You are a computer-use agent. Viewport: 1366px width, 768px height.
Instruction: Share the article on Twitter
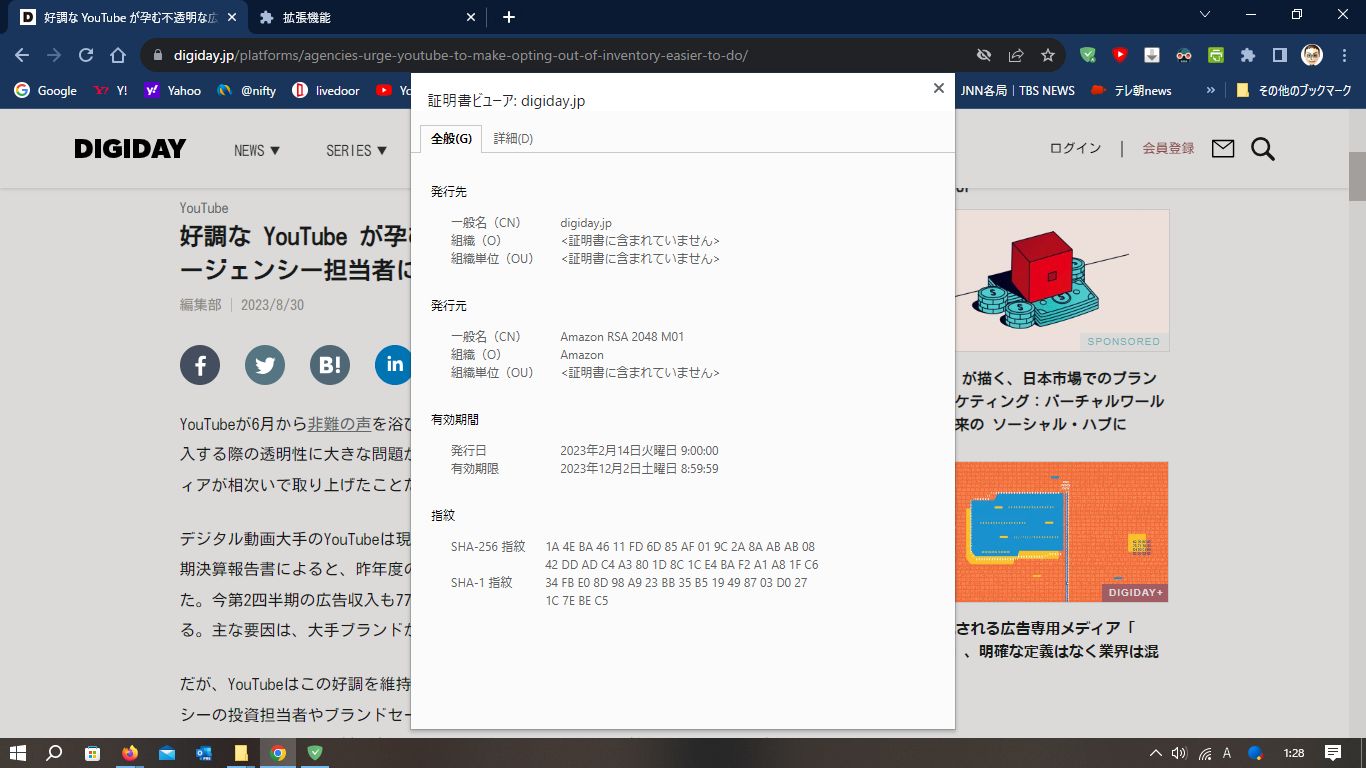coord(264,365)
